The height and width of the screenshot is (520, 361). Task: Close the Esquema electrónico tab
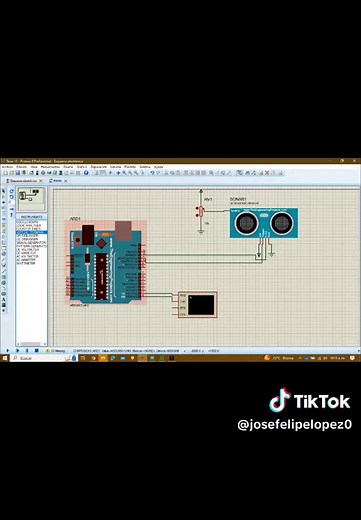tap(41, 181)
